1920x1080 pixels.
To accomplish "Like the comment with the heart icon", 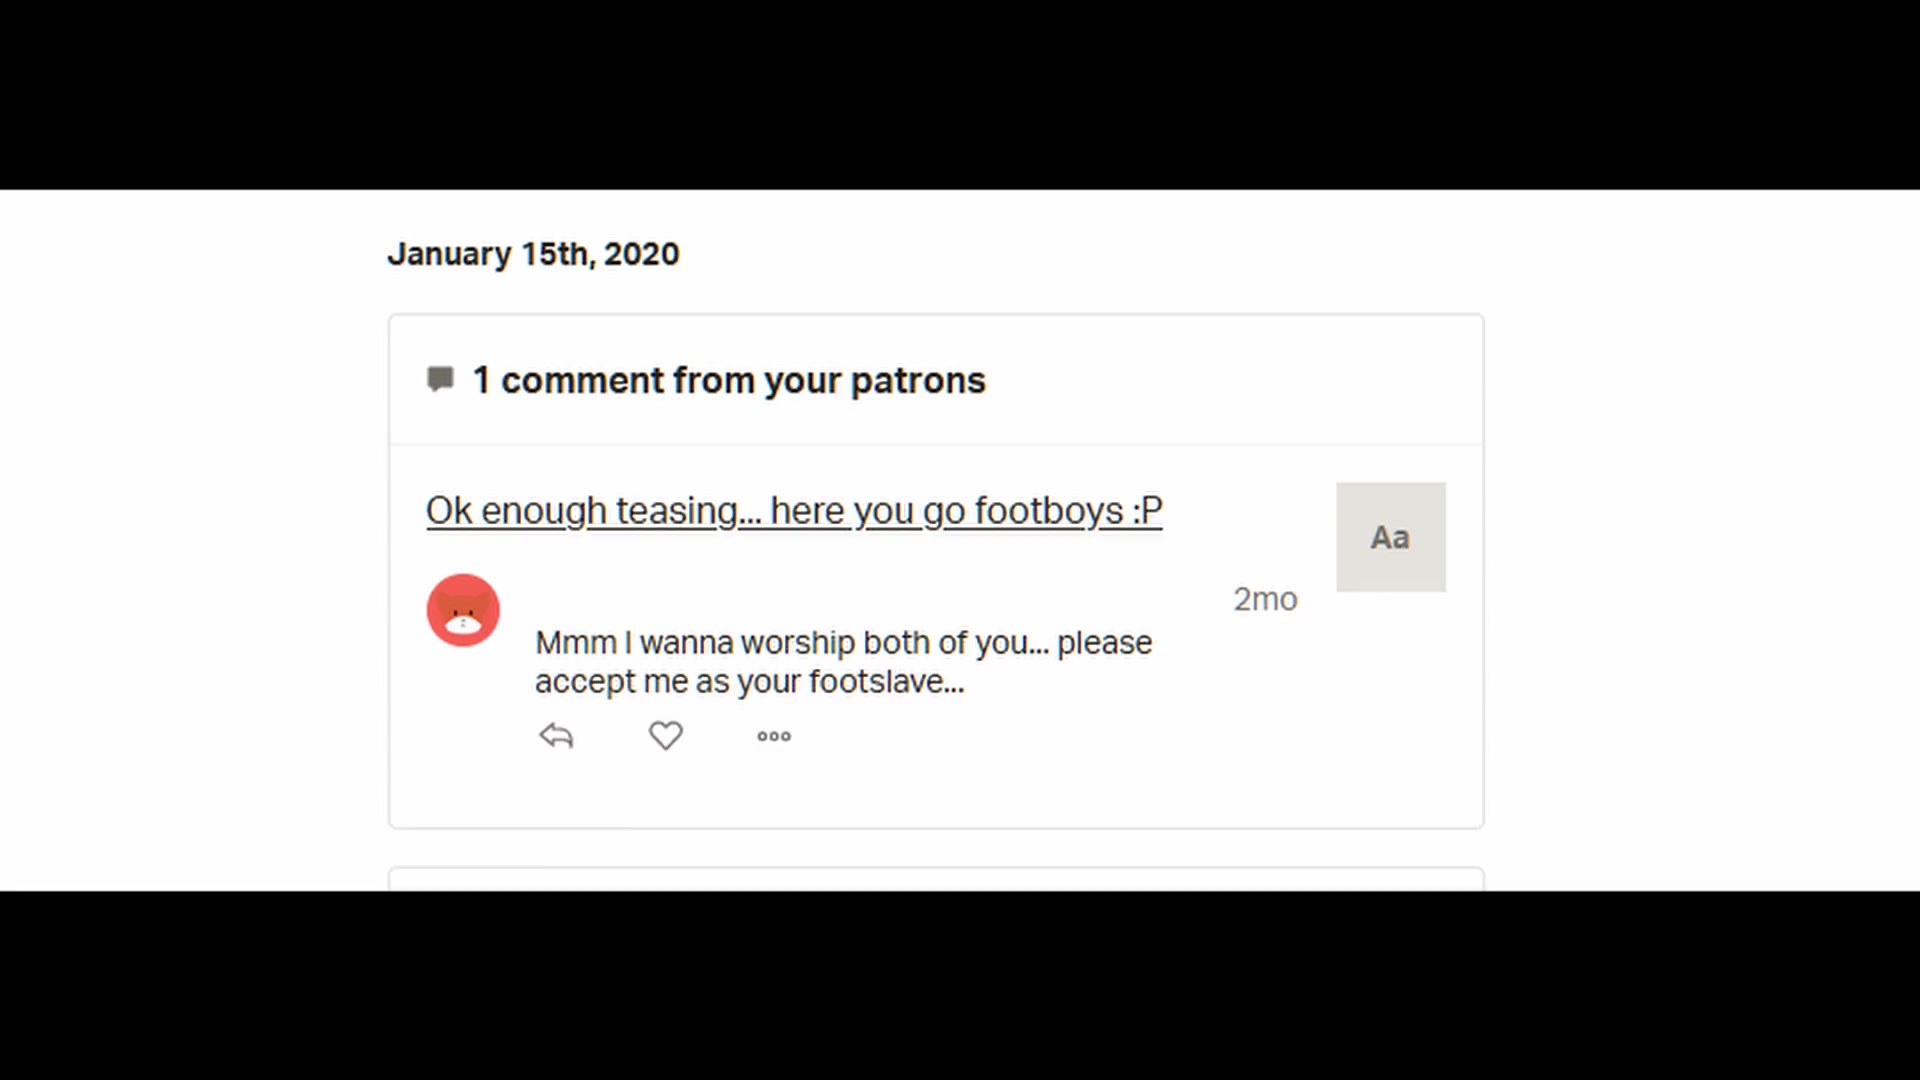I will [665, 736].
